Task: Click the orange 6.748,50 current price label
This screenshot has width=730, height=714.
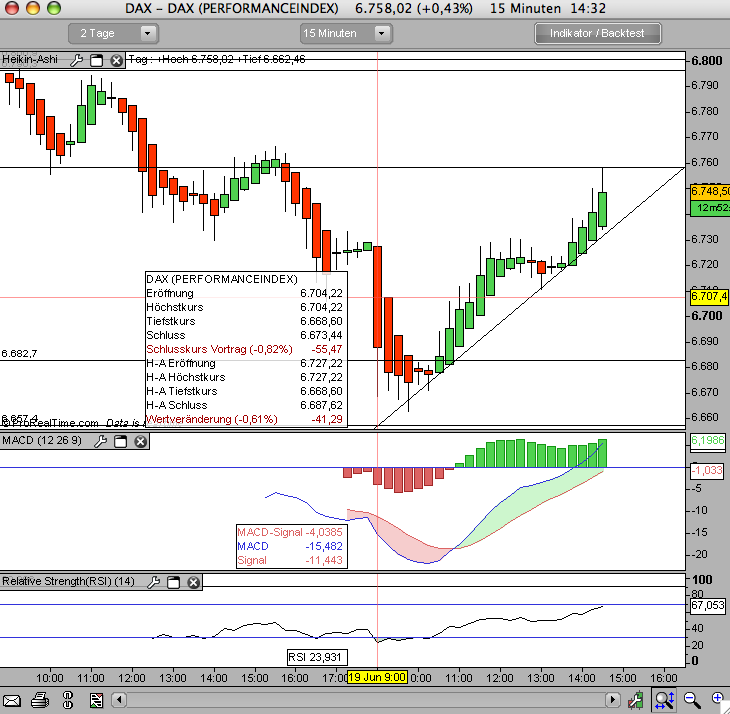Action: (710, 191)
